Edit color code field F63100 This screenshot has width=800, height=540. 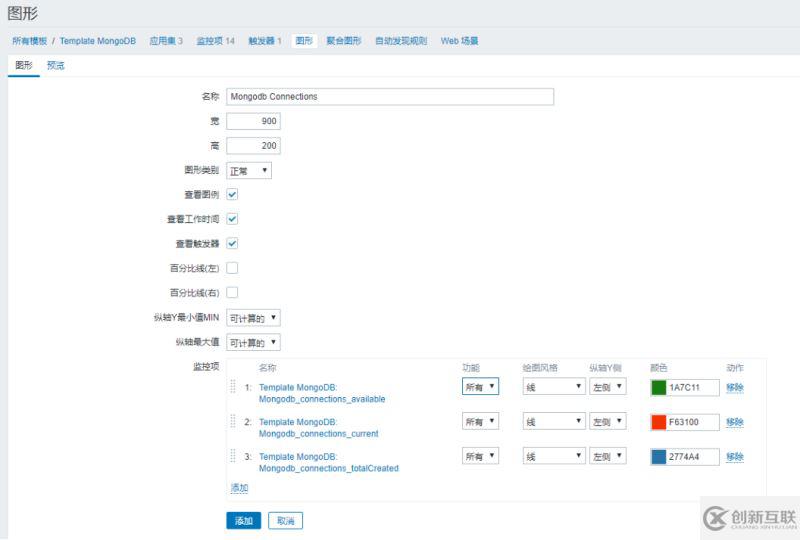tap(693, 422)
